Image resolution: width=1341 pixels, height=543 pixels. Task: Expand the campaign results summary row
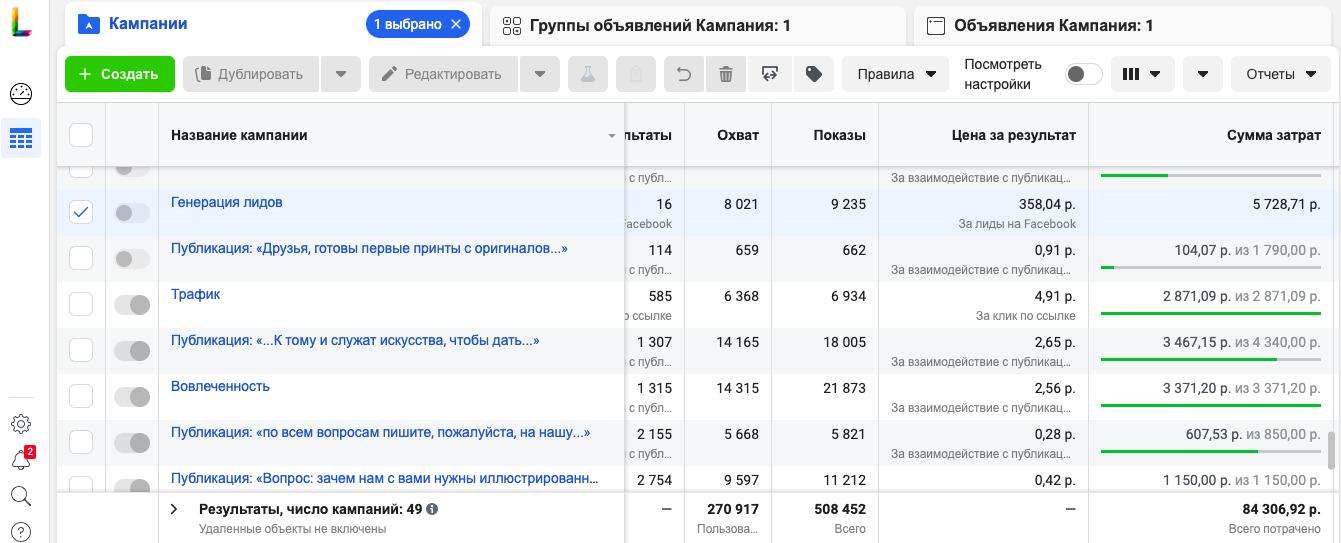[174, 509]
